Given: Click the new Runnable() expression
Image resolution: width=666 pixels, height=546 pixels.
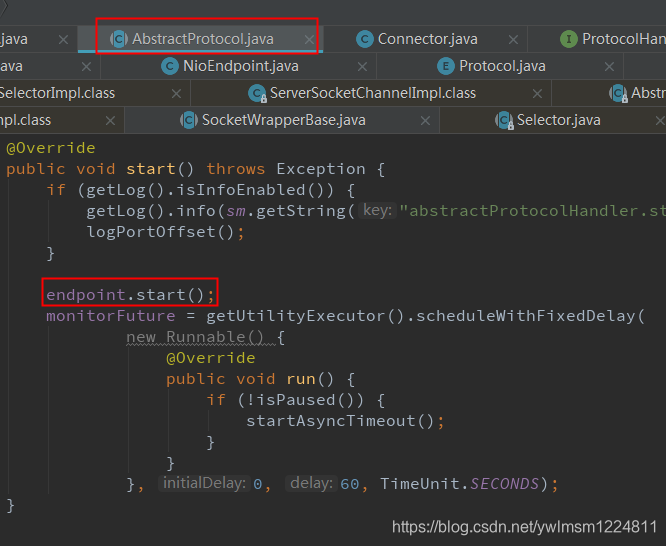Looking at the screenshot, I should coord(195,337).
